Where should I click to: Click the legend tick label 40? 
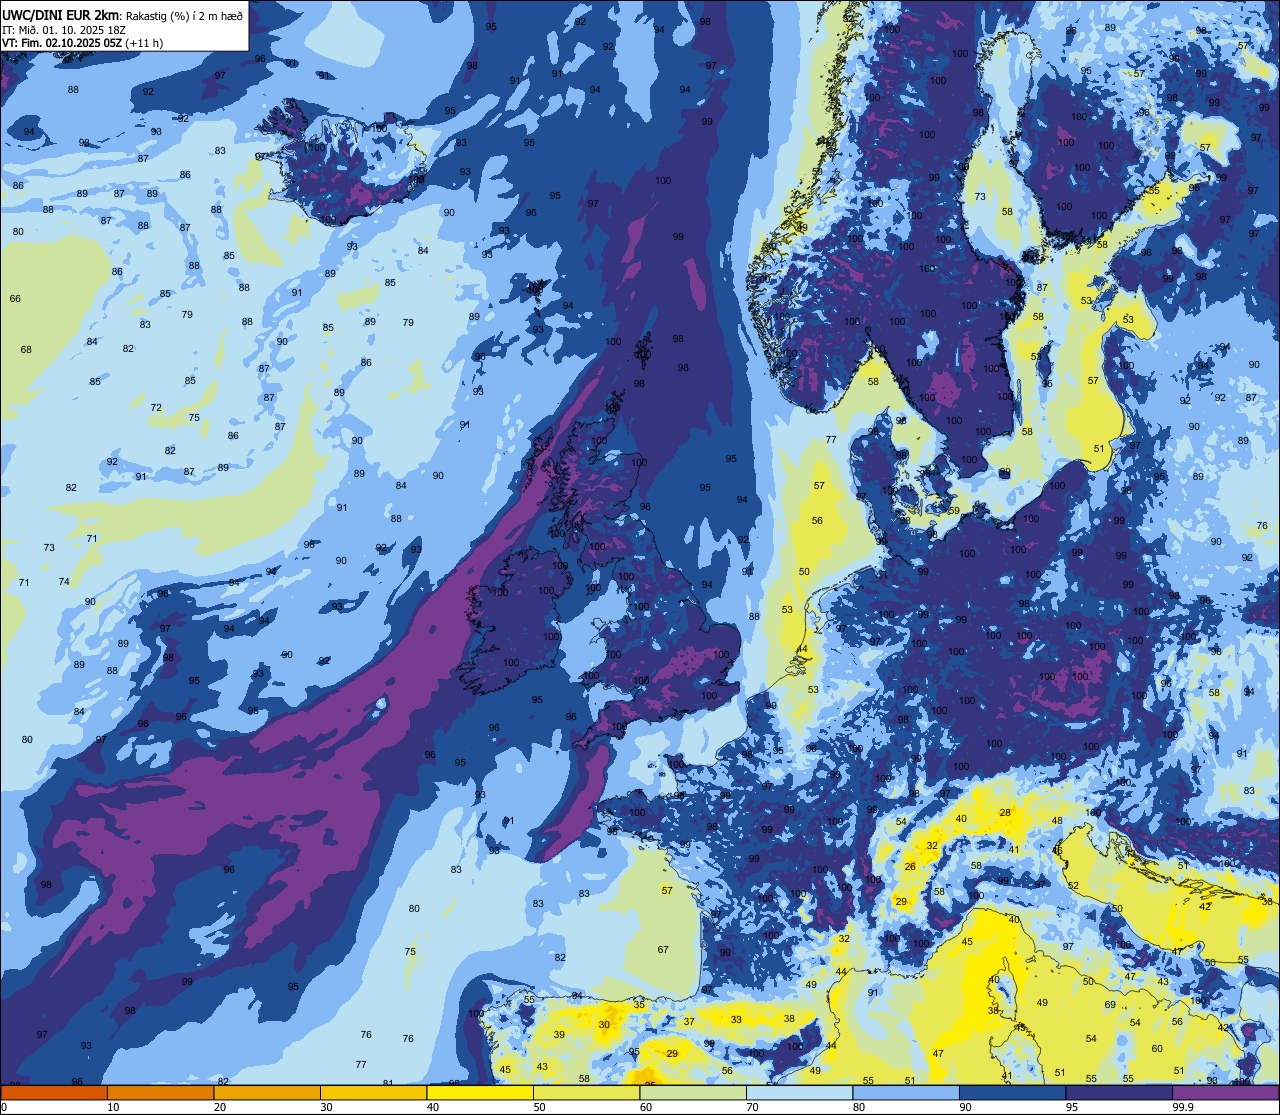[x=433, y=1107]
